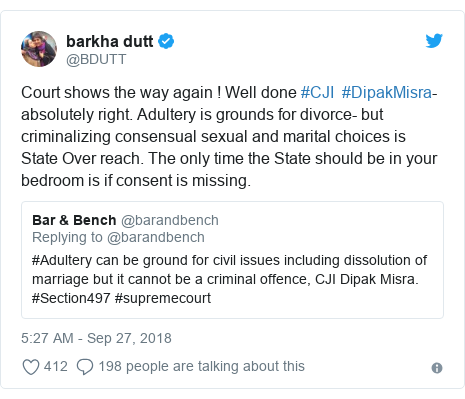Click the Bar & Bench account name
465x399 pixels.
tap(74, 220)
